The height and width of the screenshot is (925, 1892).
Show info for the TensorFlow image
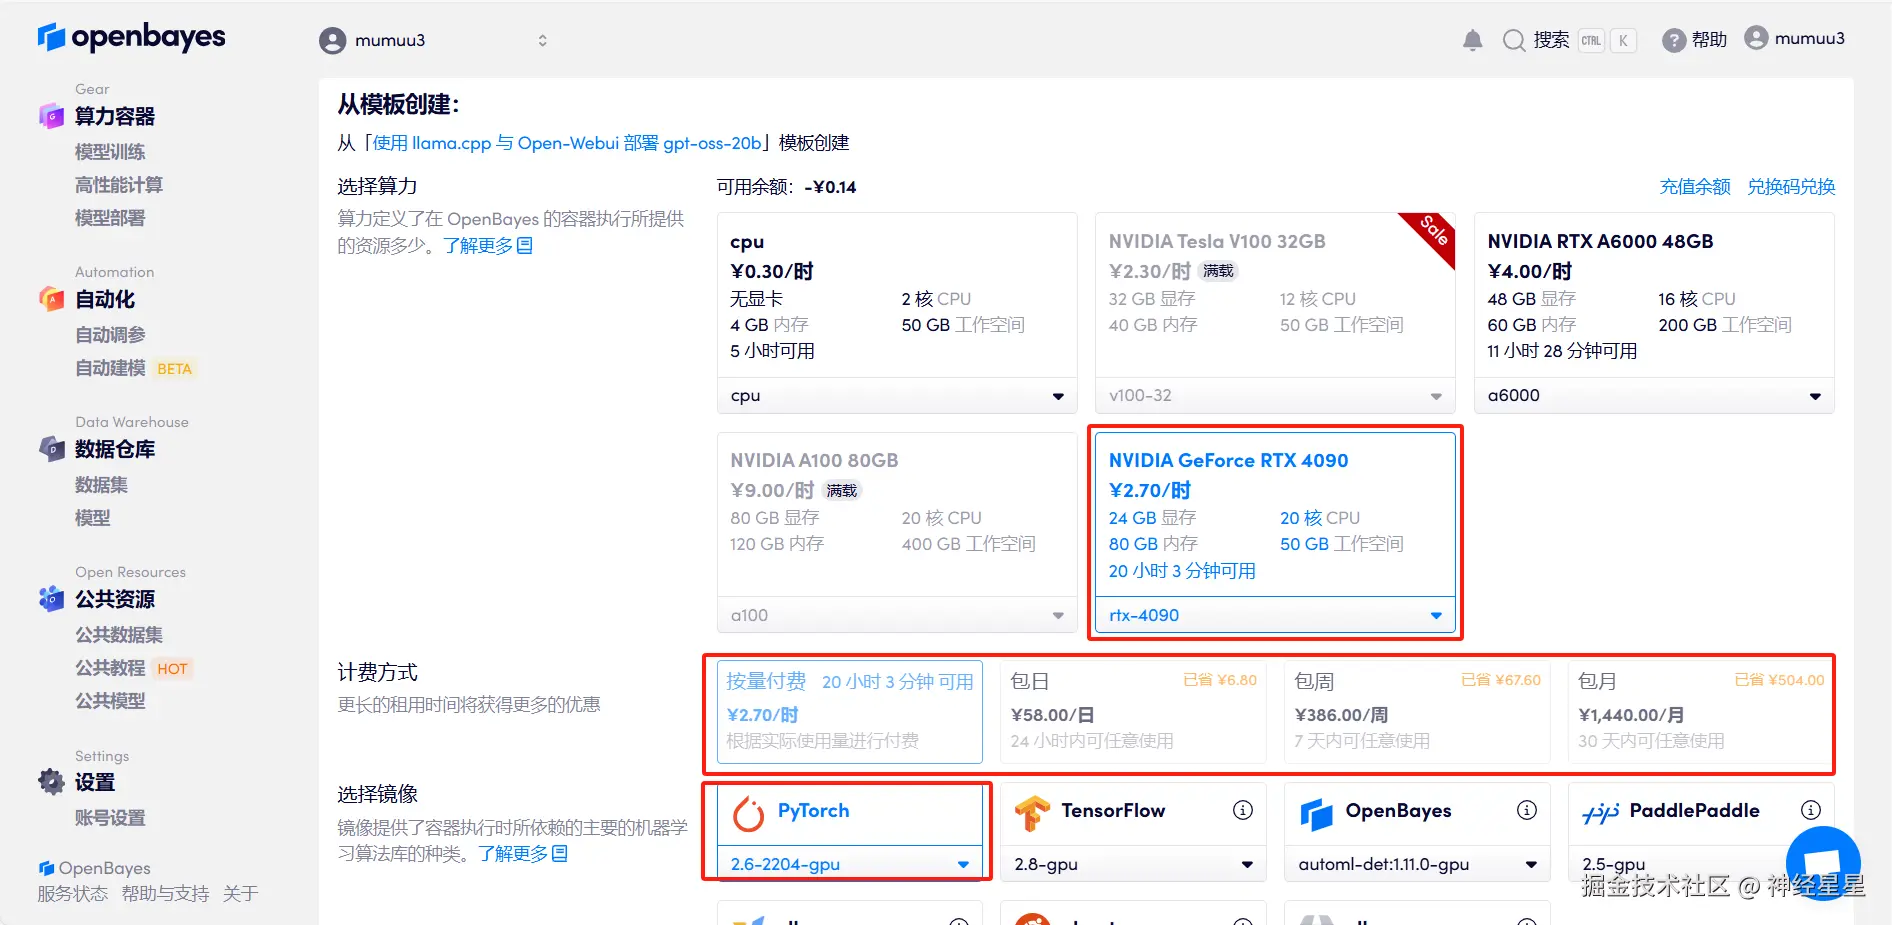pos(1243,810)
